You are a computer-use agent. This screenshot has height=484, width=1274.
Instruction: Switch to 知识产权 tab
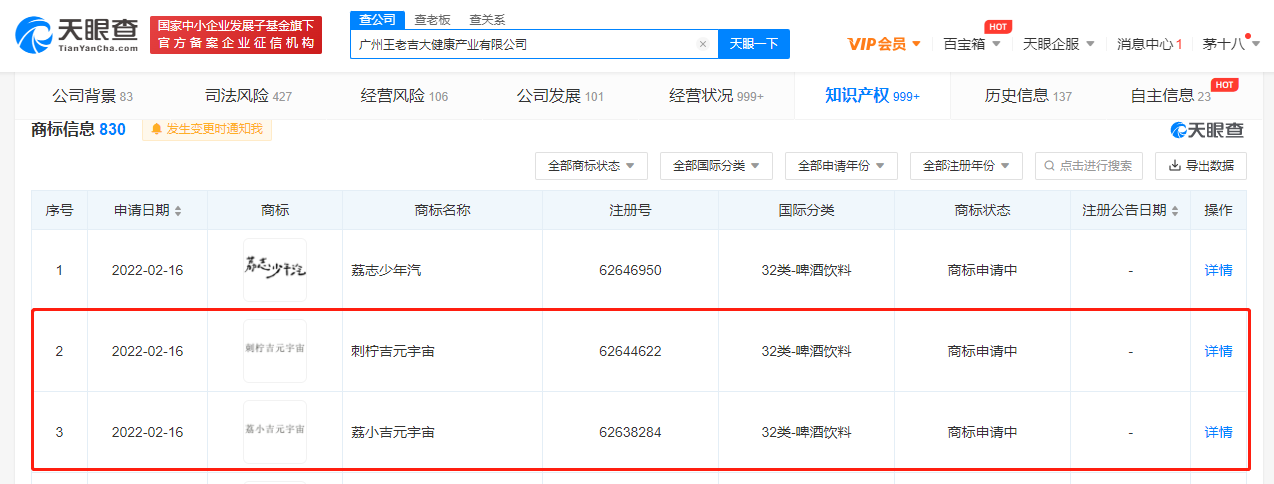pyautogui.click(x=872, y=96)
